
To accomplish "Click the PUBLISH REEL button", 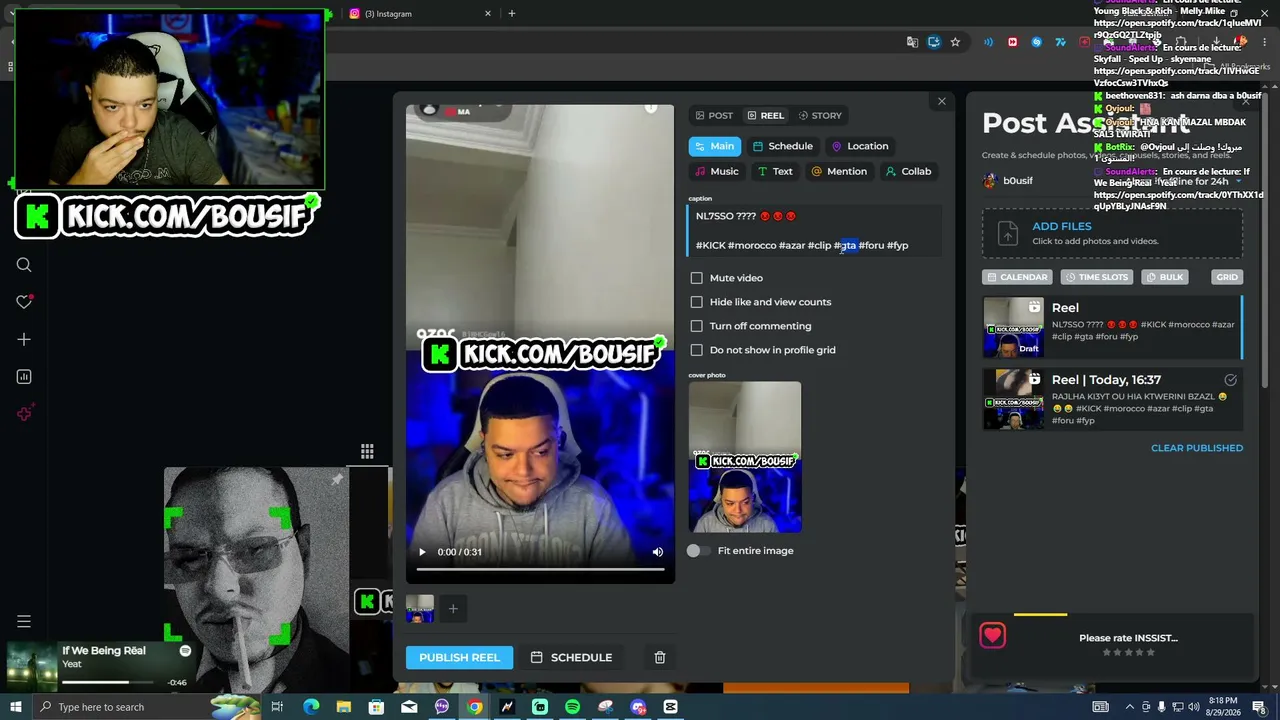I will click(459, 657).
